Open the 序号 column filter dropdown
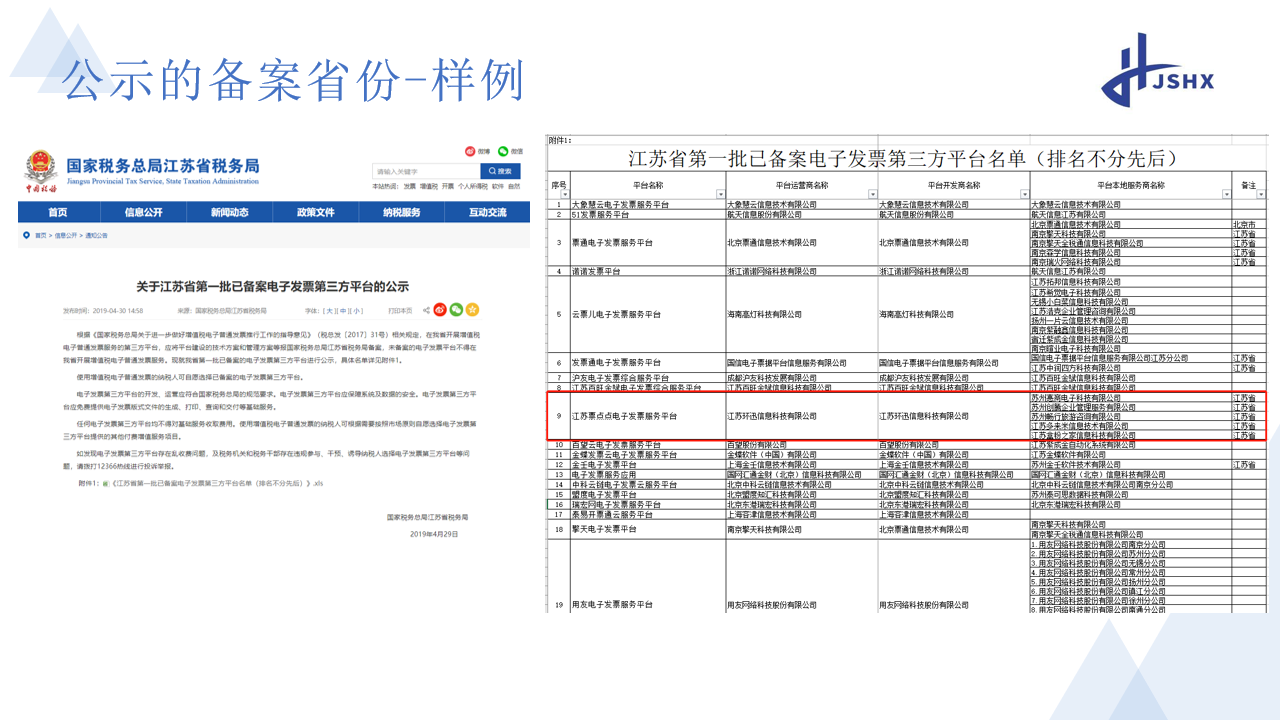 tap(565, 194)
